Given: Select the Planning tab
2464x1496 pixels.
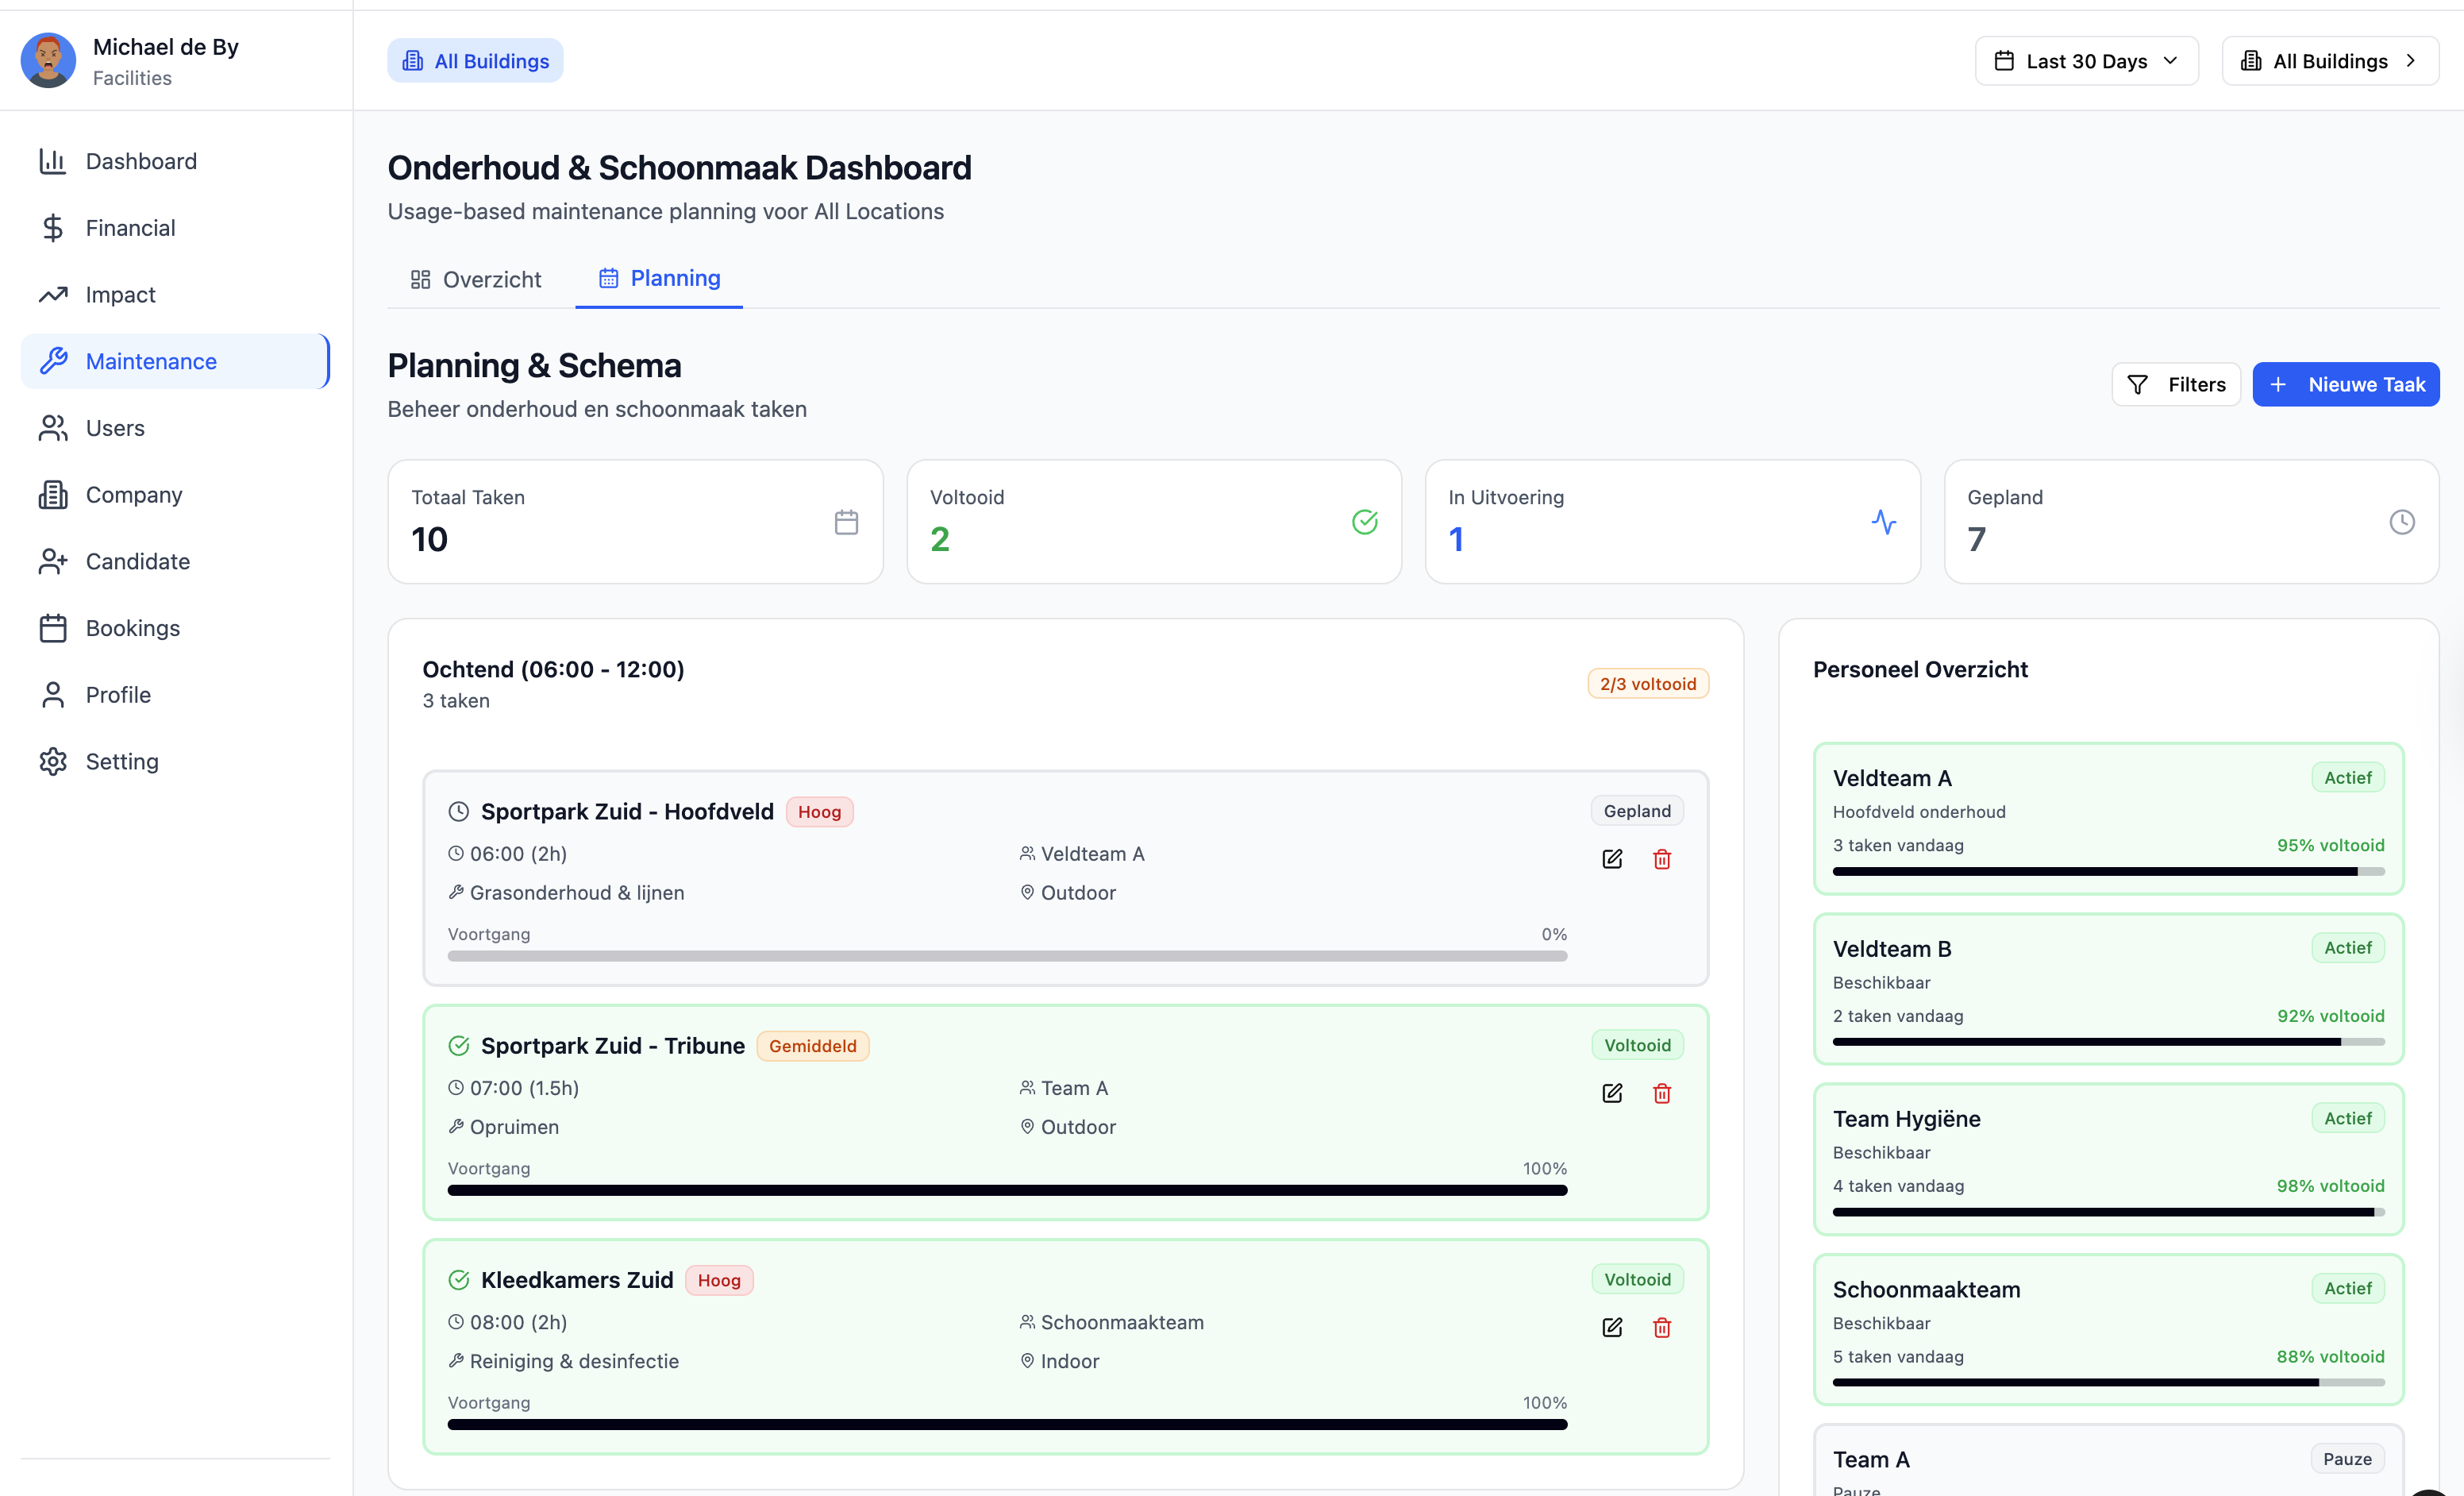Looking at the screenshot, I should (x=659, y=278).
